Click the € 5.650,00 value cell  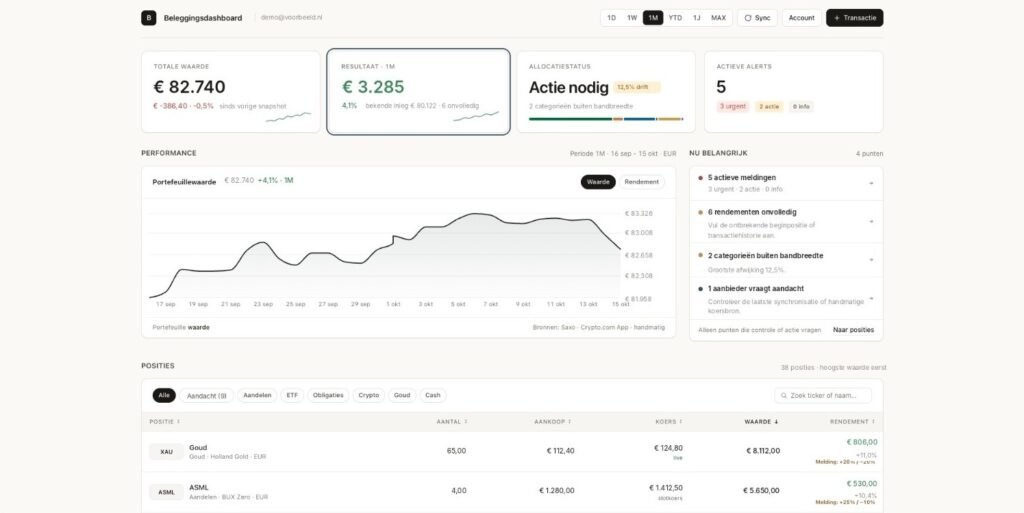[x=761, y=491]
